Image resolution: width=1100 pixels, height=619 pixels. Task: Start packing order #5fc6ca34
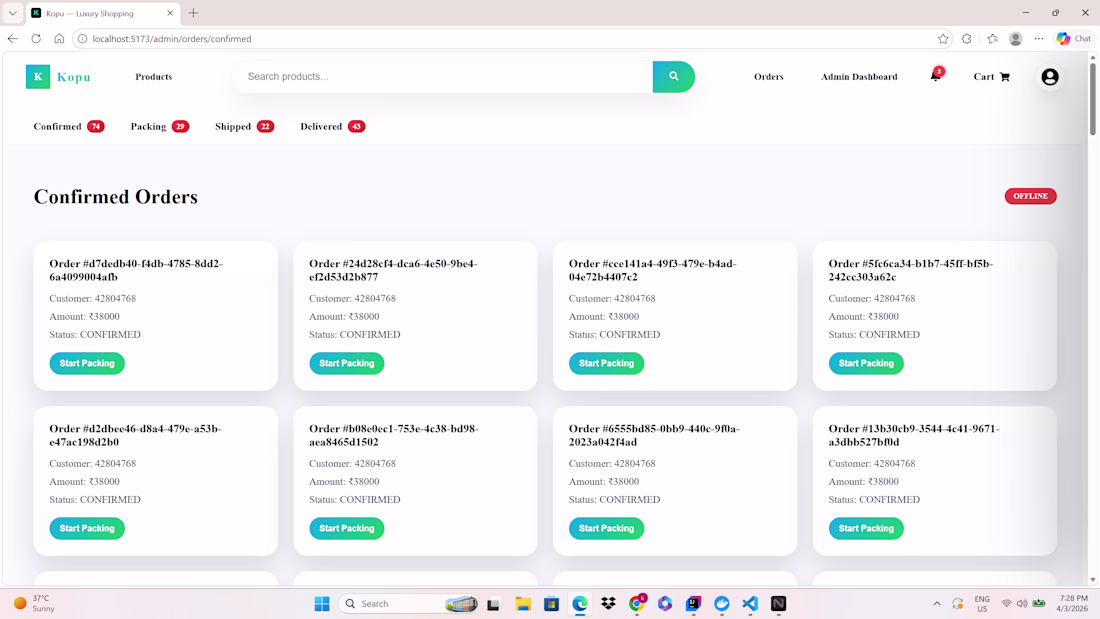(866, 363)
